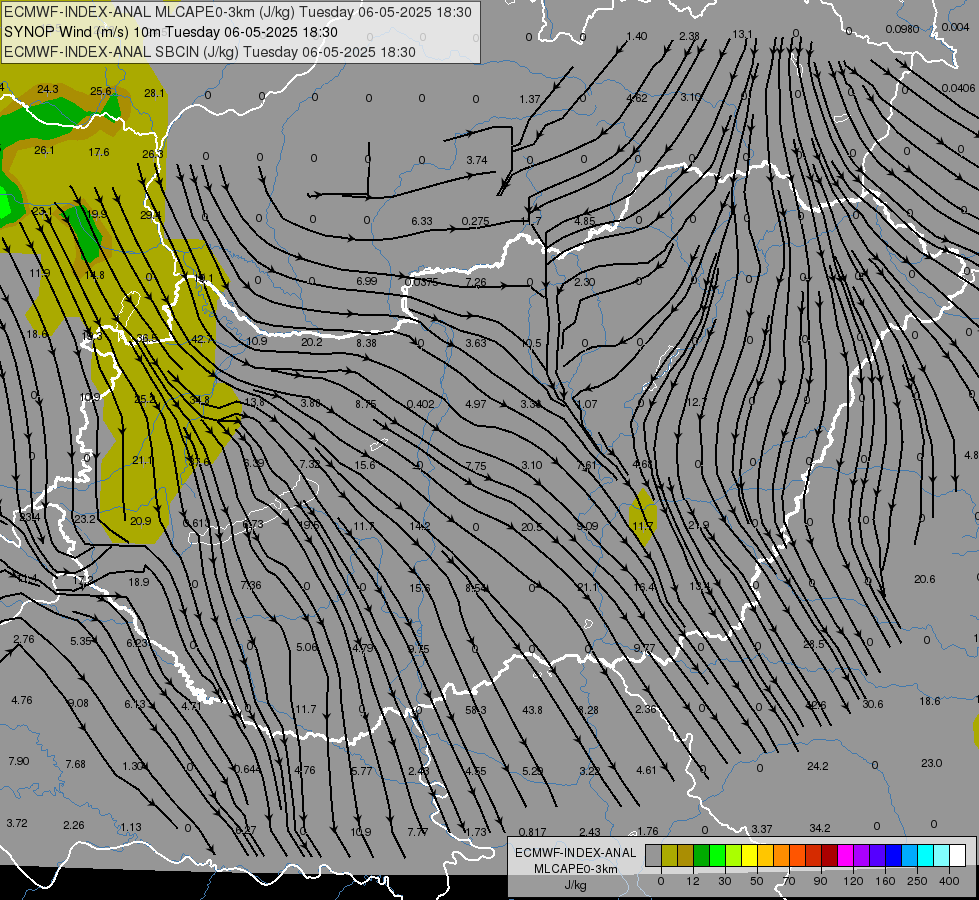
Task: Click the olive-yellow legend swatch above 0
Action: [x=669, y=855]
